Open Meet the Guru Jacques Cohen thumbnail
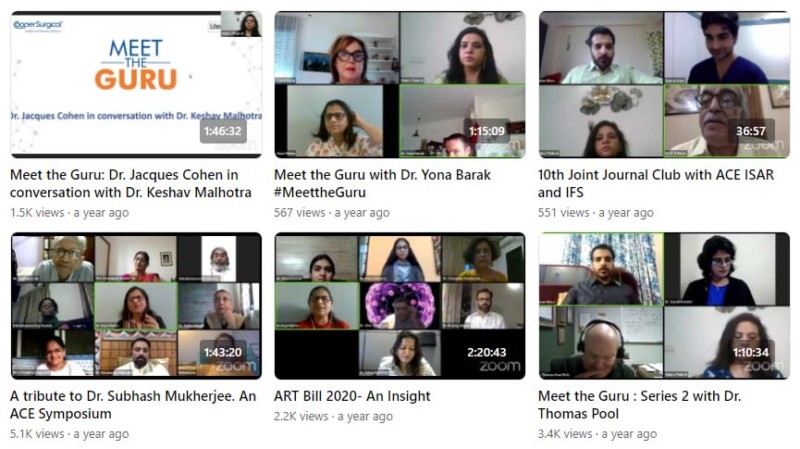This screenshot has width=800, height=449. [x=136, y=84]
